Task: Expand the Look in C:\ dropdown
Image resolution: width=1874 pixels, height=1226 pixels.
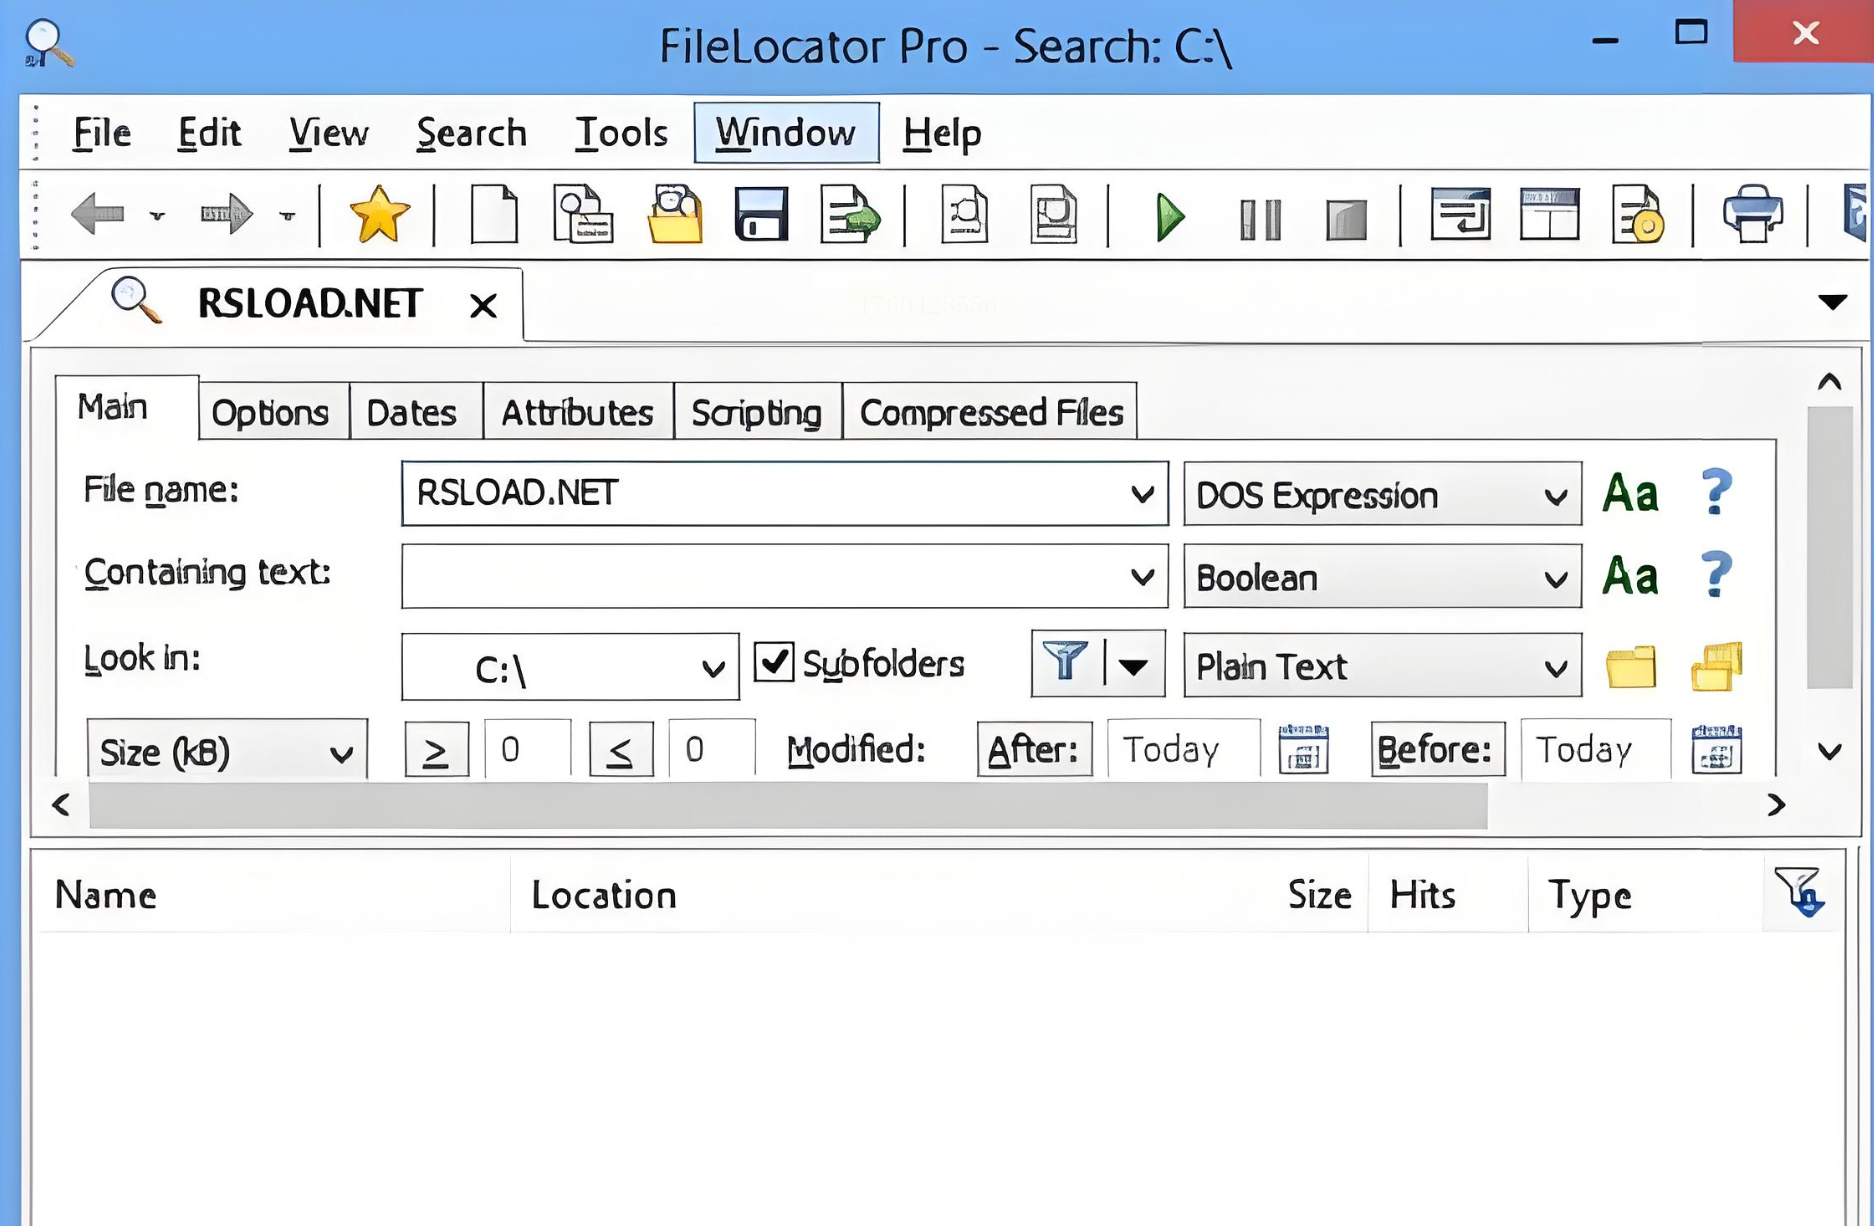Action: [x=713, y=668]
